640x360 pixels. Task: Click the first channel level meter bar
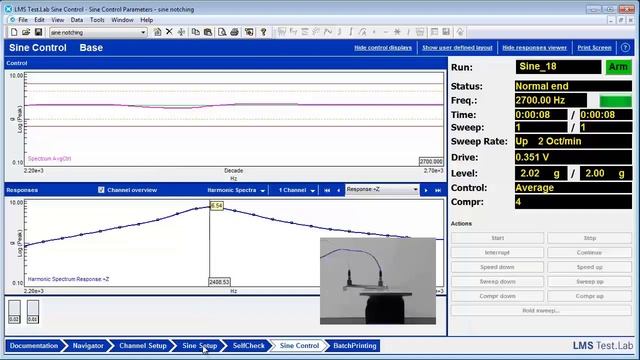pyautogui.click(x=14, y=312)
